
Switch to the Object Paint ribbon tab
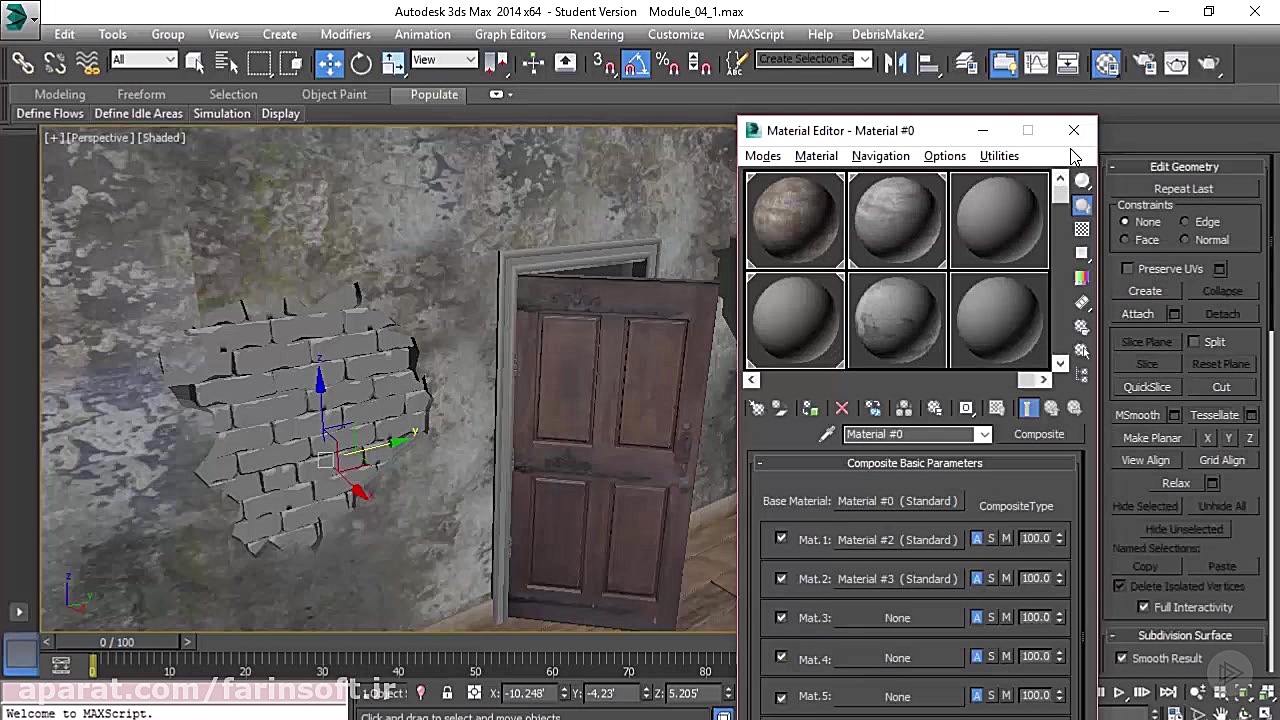pyautogui.click(x=334, y=94)
